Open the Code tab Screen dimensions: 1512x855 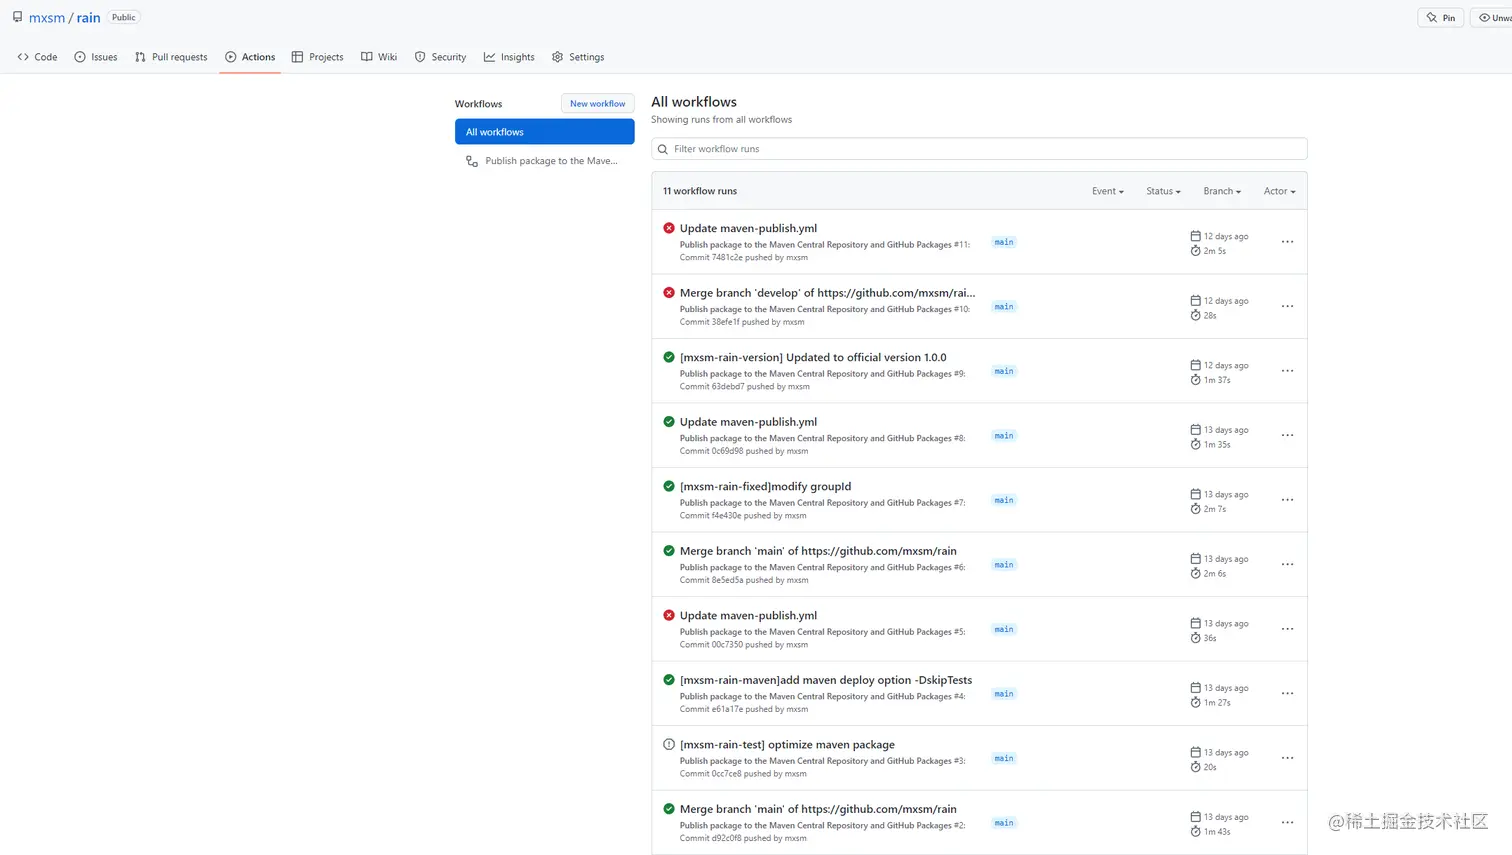click(38, 57)
